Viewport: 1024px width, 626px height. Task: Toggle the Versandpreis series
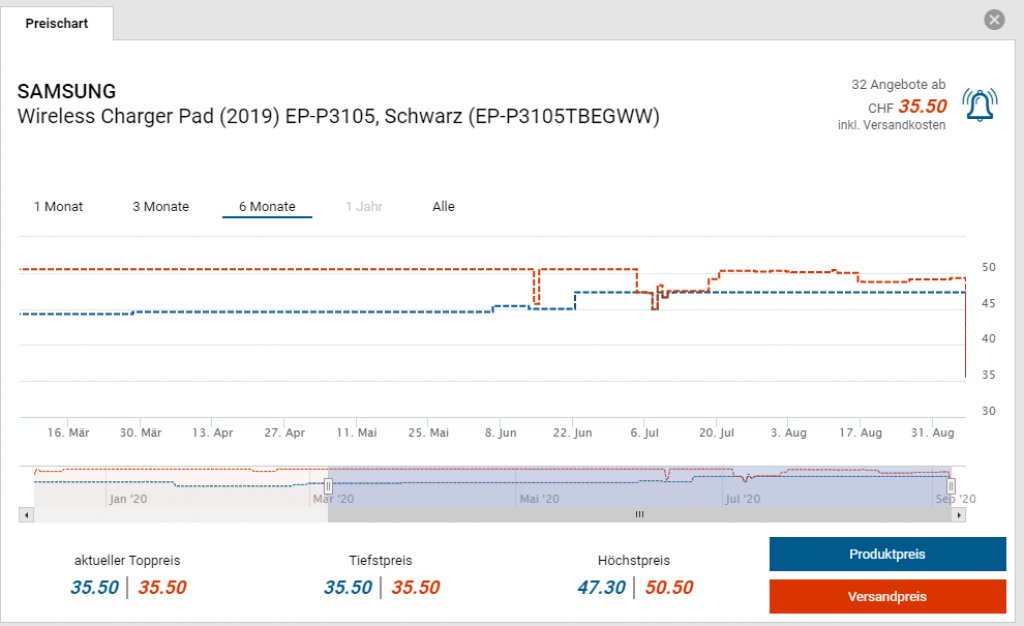(x=888, y=597)
